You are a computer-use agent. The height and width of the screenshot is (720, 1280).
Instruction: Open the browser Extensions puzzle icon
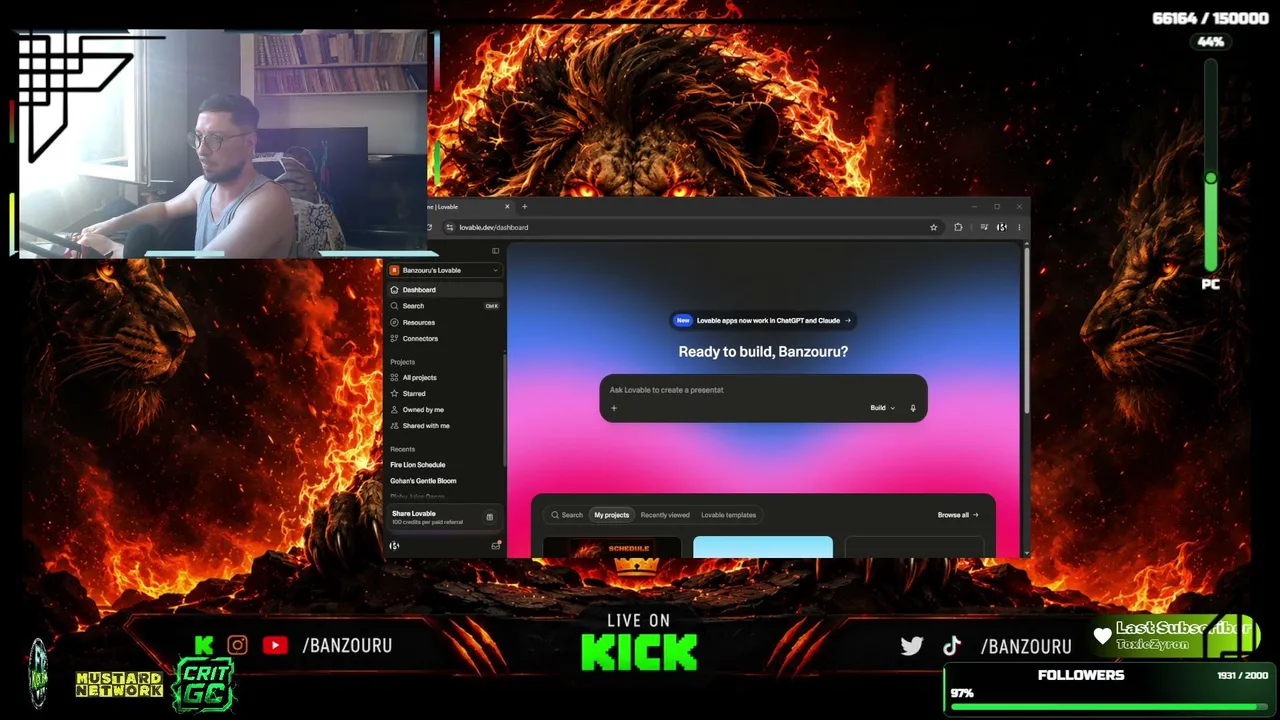tap(958, 227)
